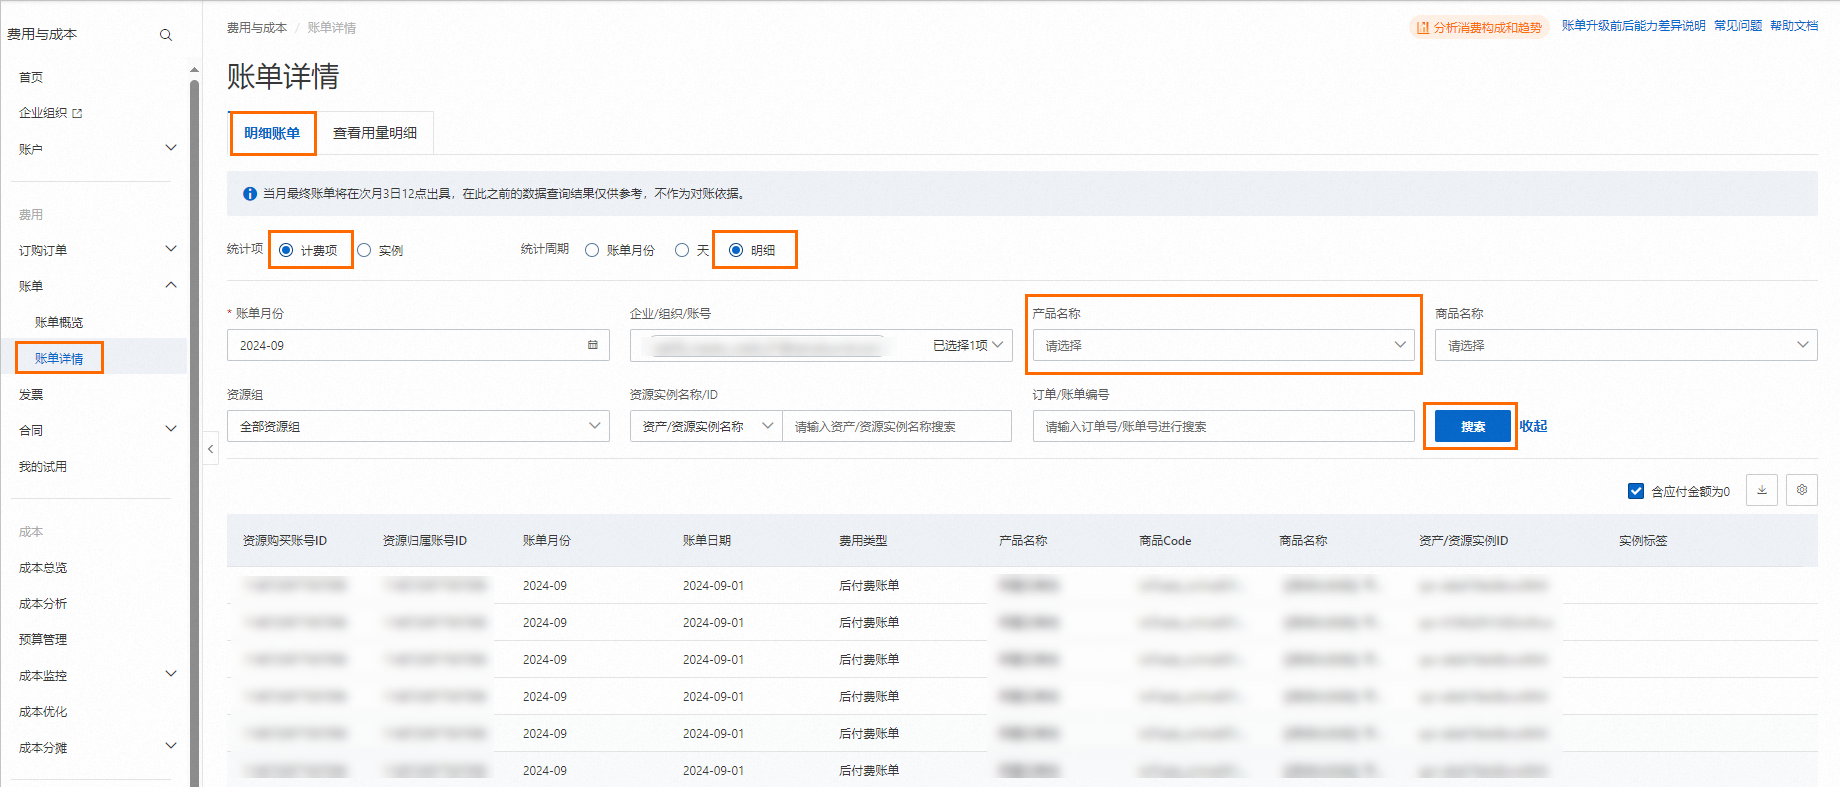
Task: Select 明细 statistics period radio
Action: (736, 250)
